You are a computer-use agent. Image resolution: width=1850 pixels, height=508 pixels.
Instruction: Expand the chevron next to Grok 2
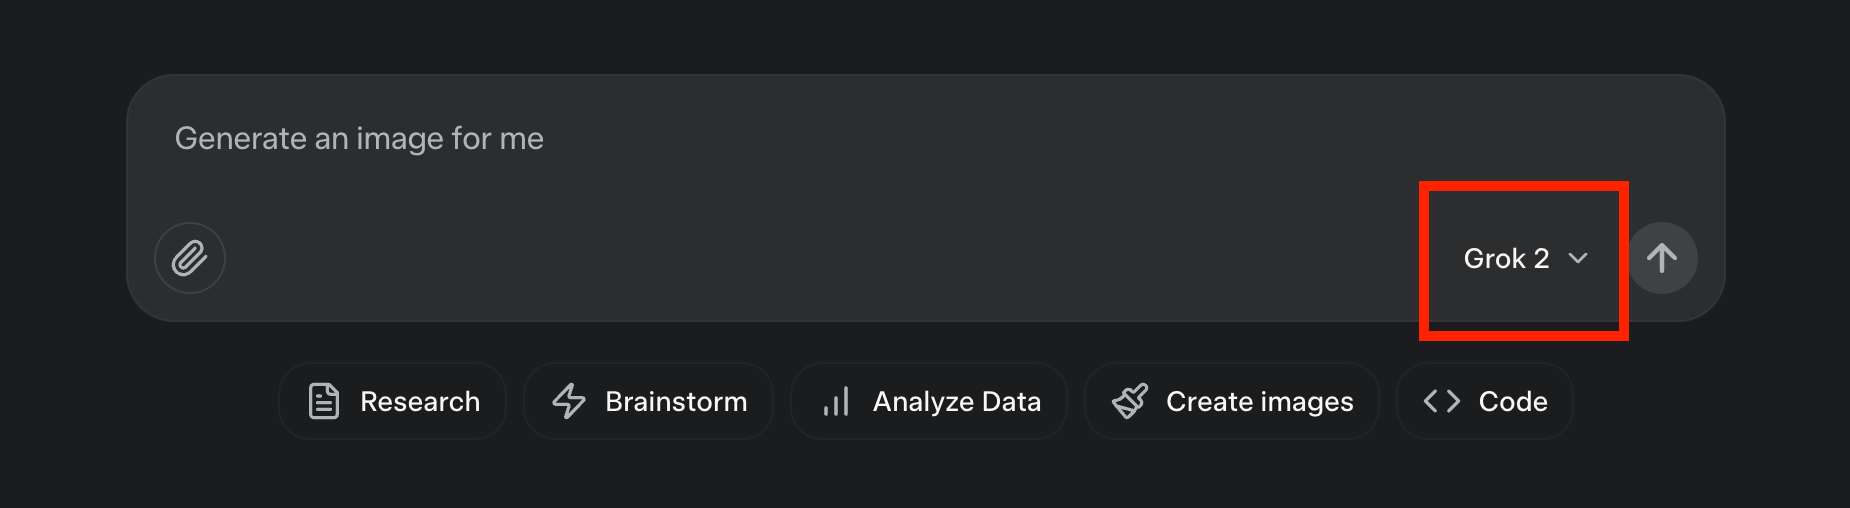(1578, 258)
